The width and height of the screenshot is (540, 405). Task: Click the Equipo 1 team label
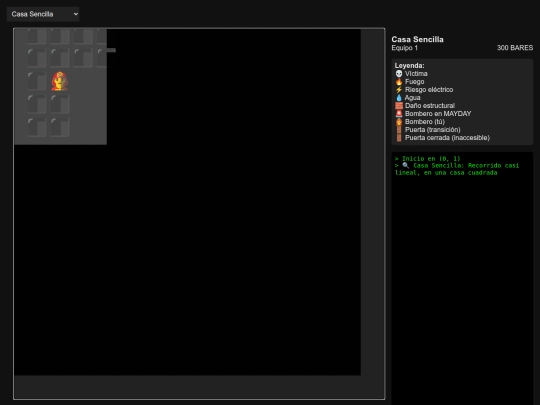(x=405, y=48)
